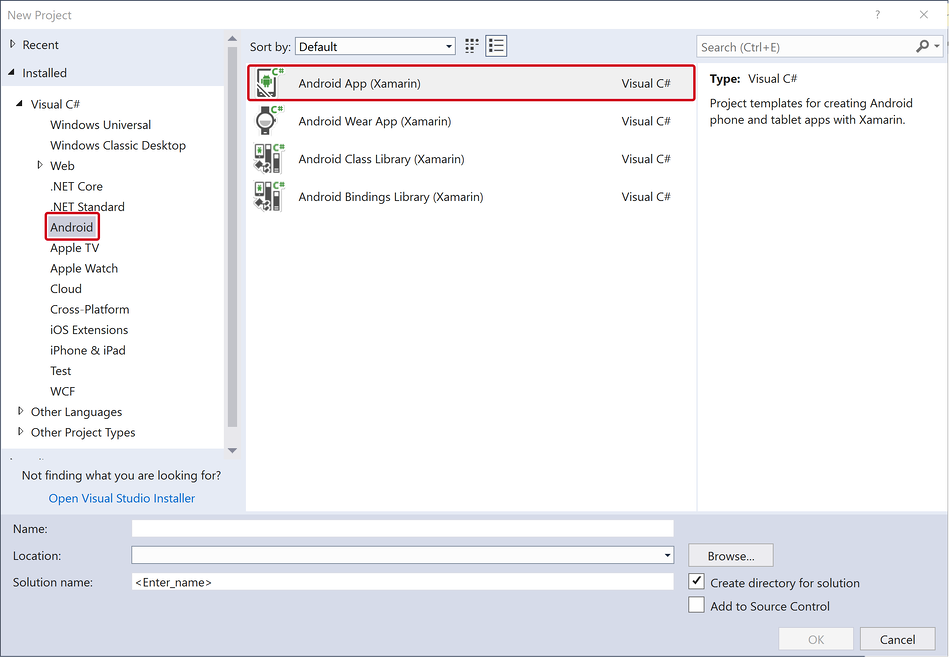Click the OK button
950x658 pixels.
pyautogui.click(x=815, y=639)
